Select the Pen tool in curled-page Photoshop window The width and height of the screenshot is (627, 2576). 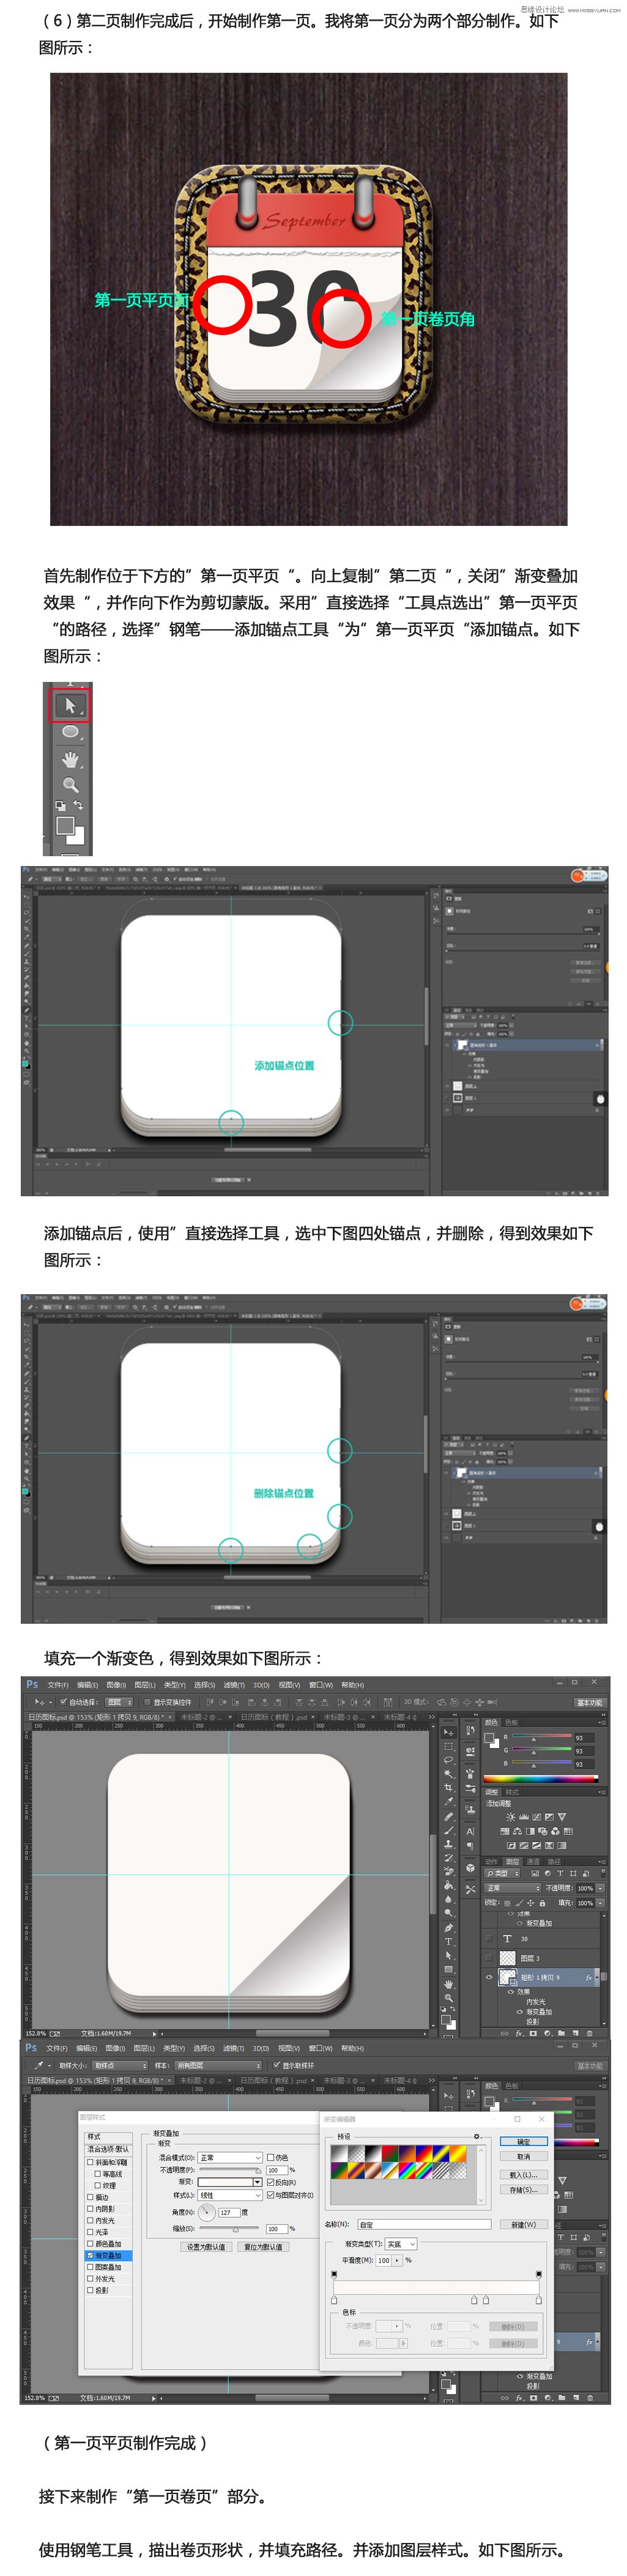pyautogui.click(x=449, y=1928)
